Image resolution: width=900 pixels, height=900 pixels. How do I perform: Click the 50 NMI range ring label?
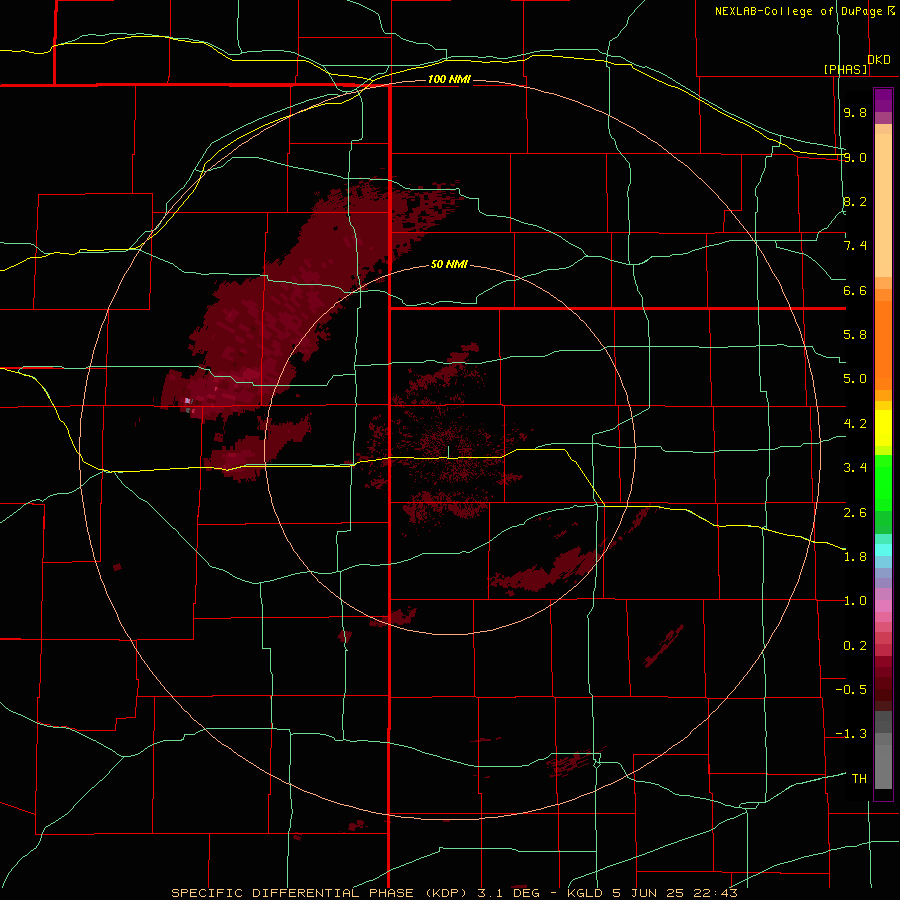[x=449, y=264]
